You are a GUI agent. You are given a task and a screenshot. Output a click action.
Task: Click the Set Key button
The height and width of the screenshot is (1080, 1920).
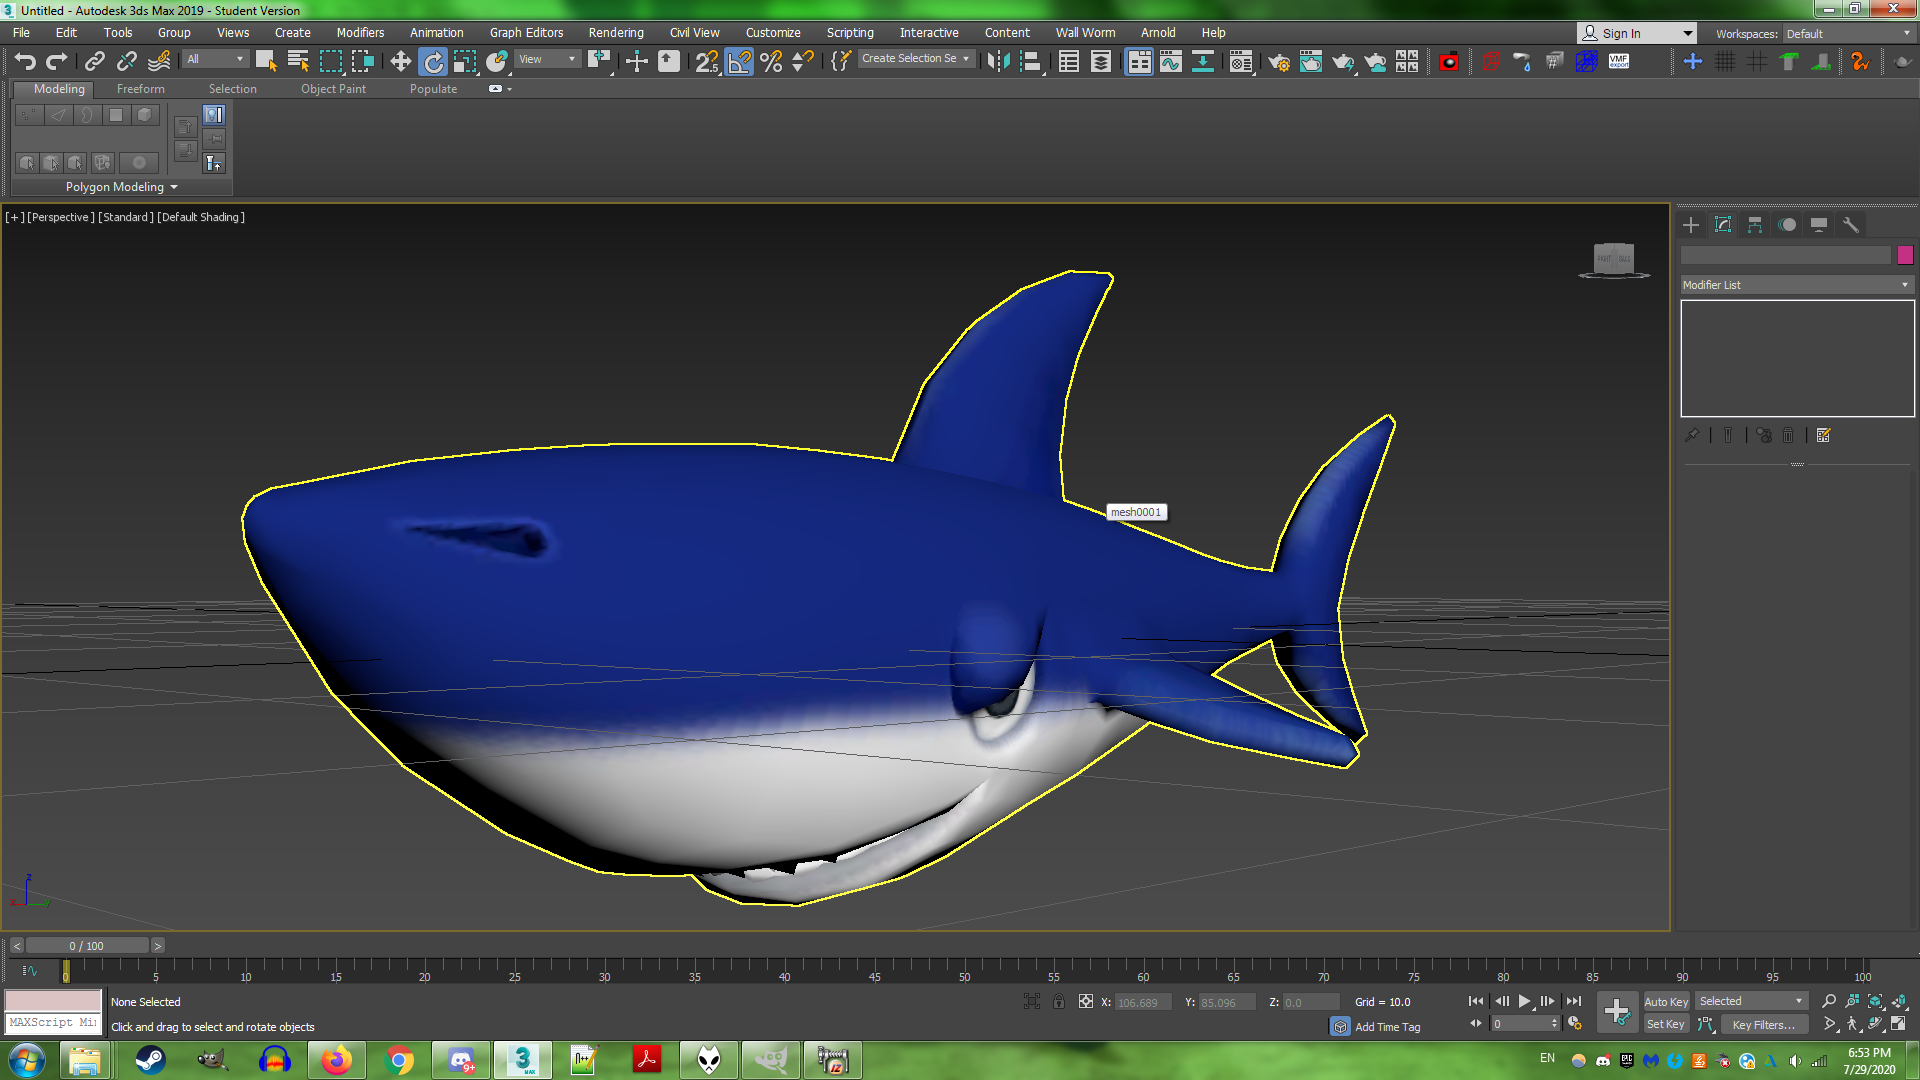(1666, 1024)
